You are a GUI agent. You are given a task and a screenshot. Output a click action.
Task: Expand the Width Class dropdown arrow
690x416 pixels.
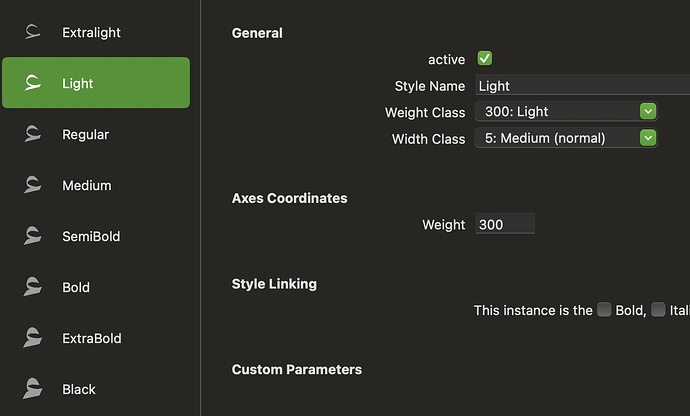648,138
